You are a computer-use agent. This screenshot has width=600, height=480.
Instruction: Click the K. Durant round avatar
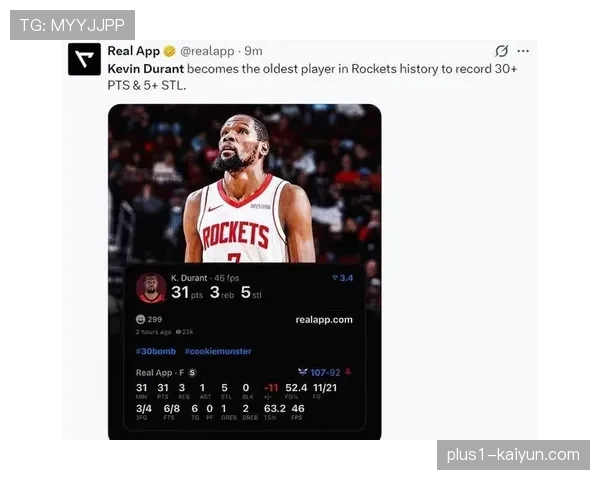click(x=152, y=288)
